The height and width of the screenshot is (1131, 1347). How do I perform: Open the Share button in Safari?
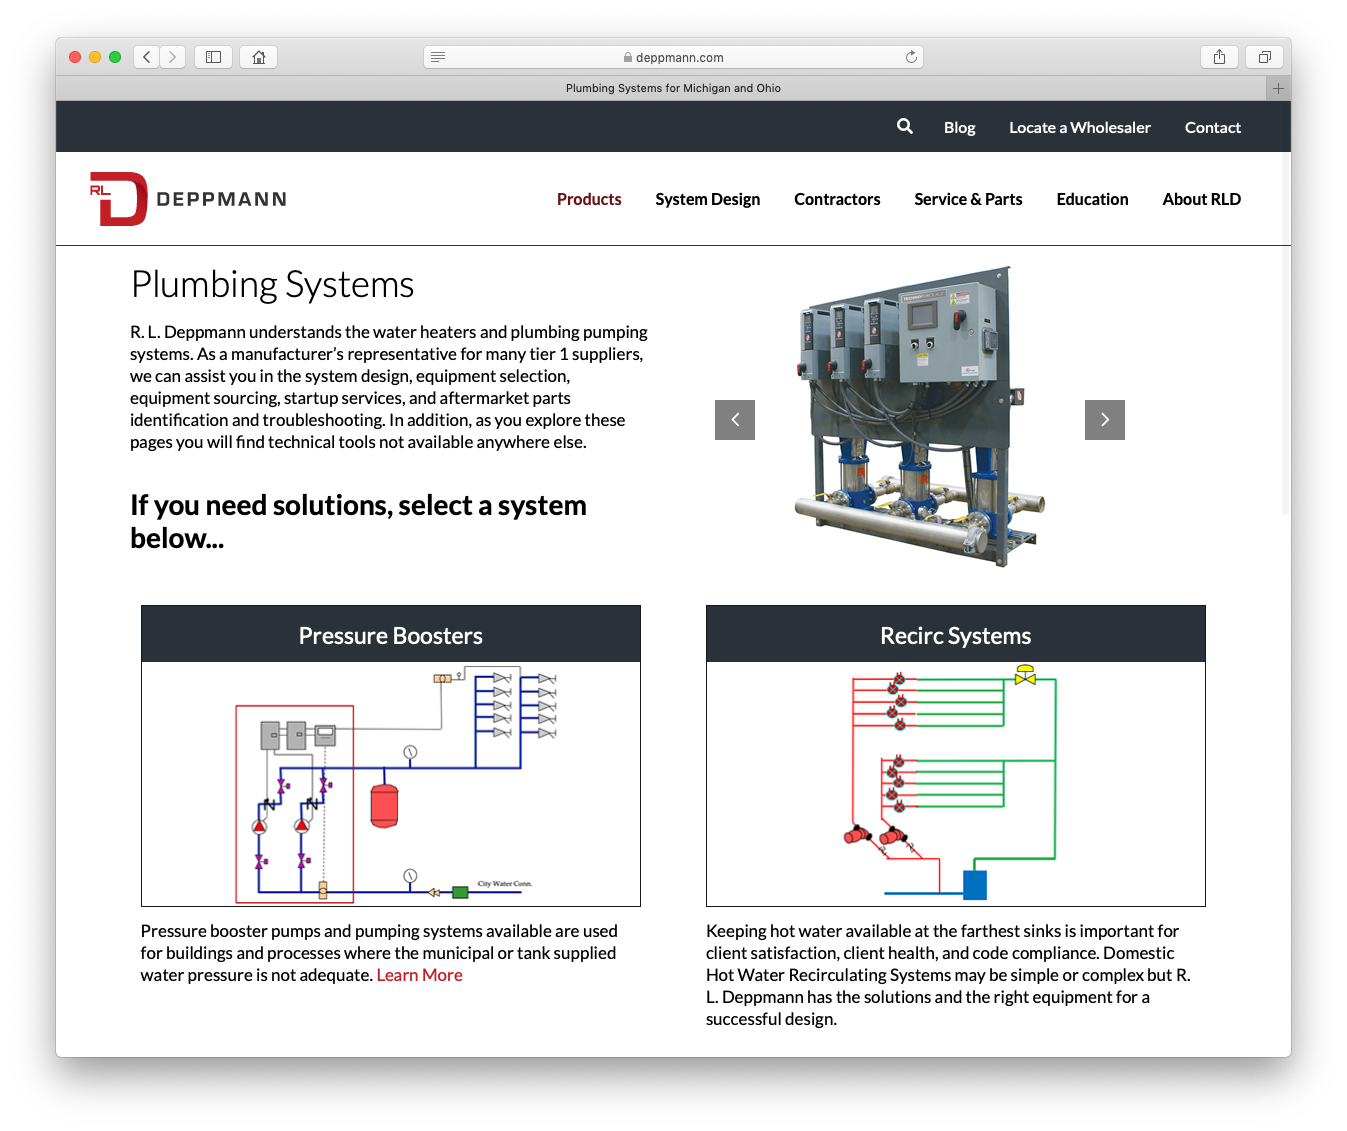(x=1219, y=57)
